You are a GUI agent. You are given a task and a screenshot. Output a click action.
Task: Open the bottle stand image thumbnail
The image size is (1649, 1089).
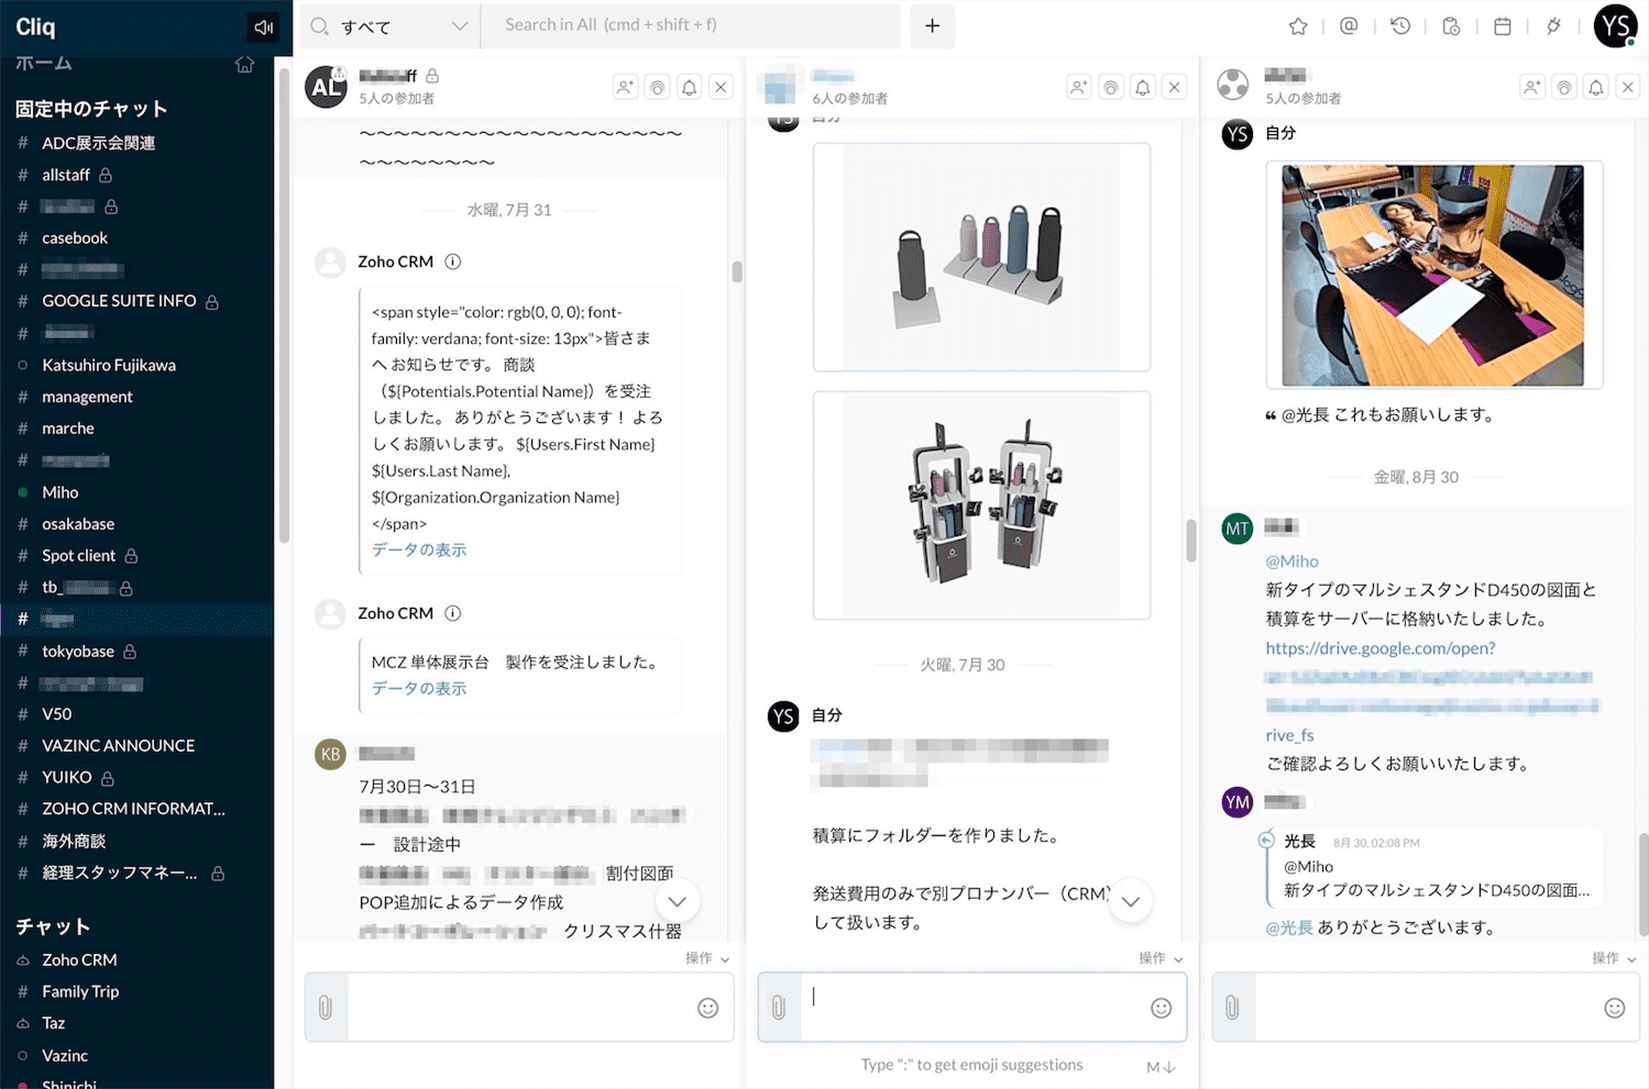point(981,257)
